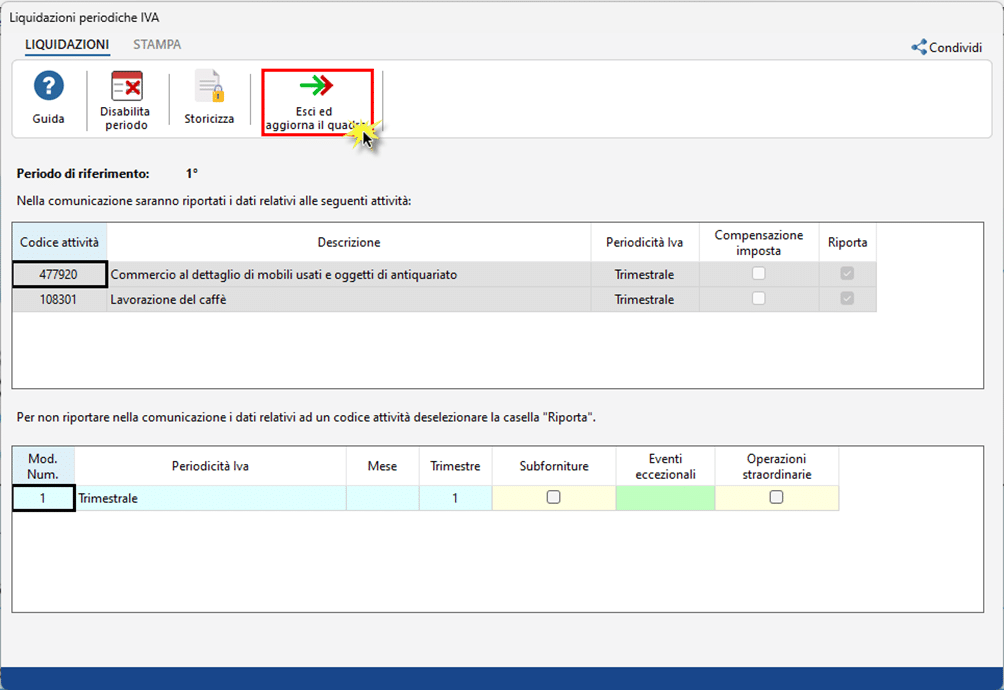Toggle Riporta checkbox for activity 477920

click(847, 274)
